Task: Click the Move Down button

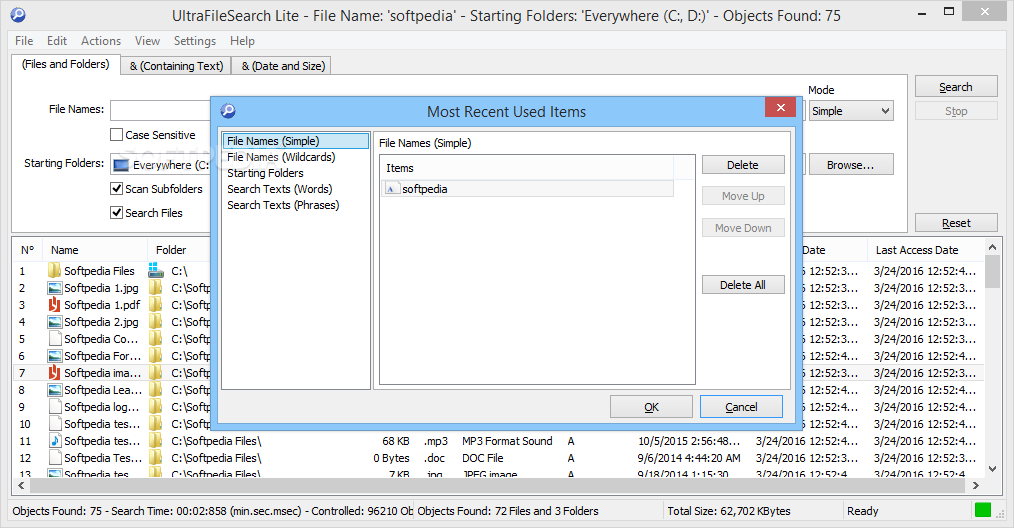Action: click(x=743, y=228)
